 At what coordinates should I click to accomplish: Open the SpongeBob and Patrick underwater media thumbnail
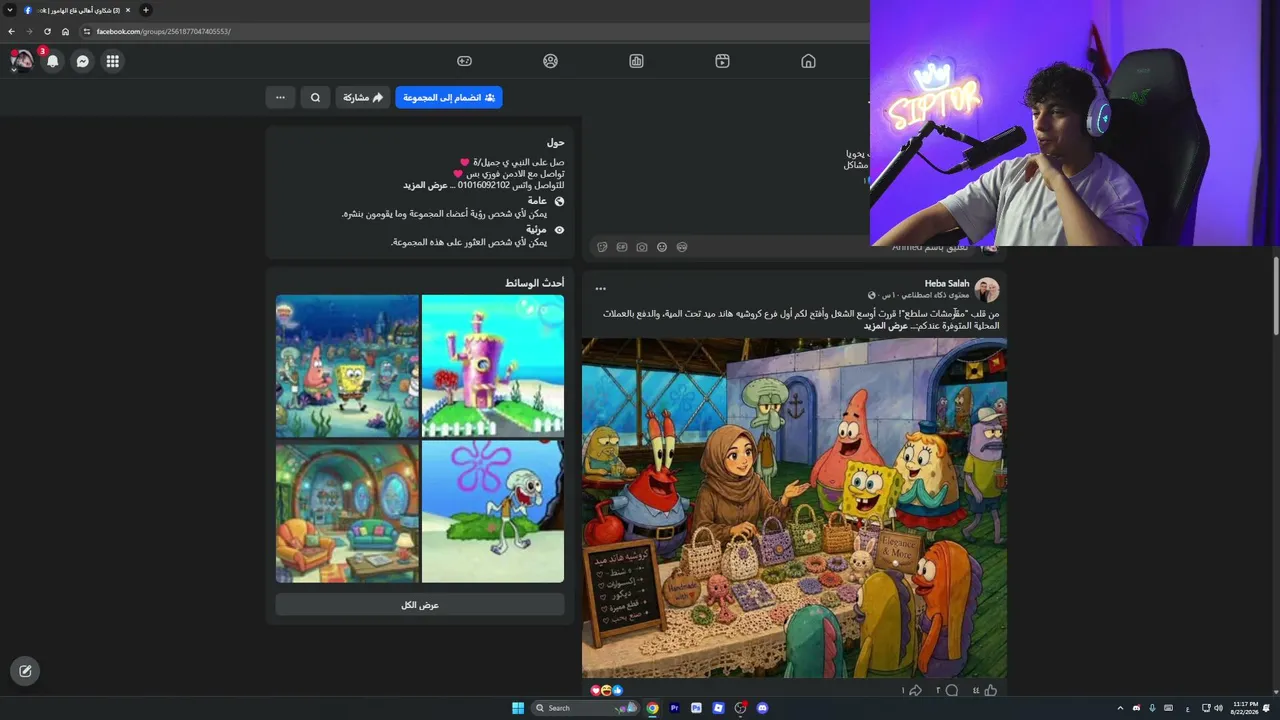pyautogui.click(x=347, y=366)
